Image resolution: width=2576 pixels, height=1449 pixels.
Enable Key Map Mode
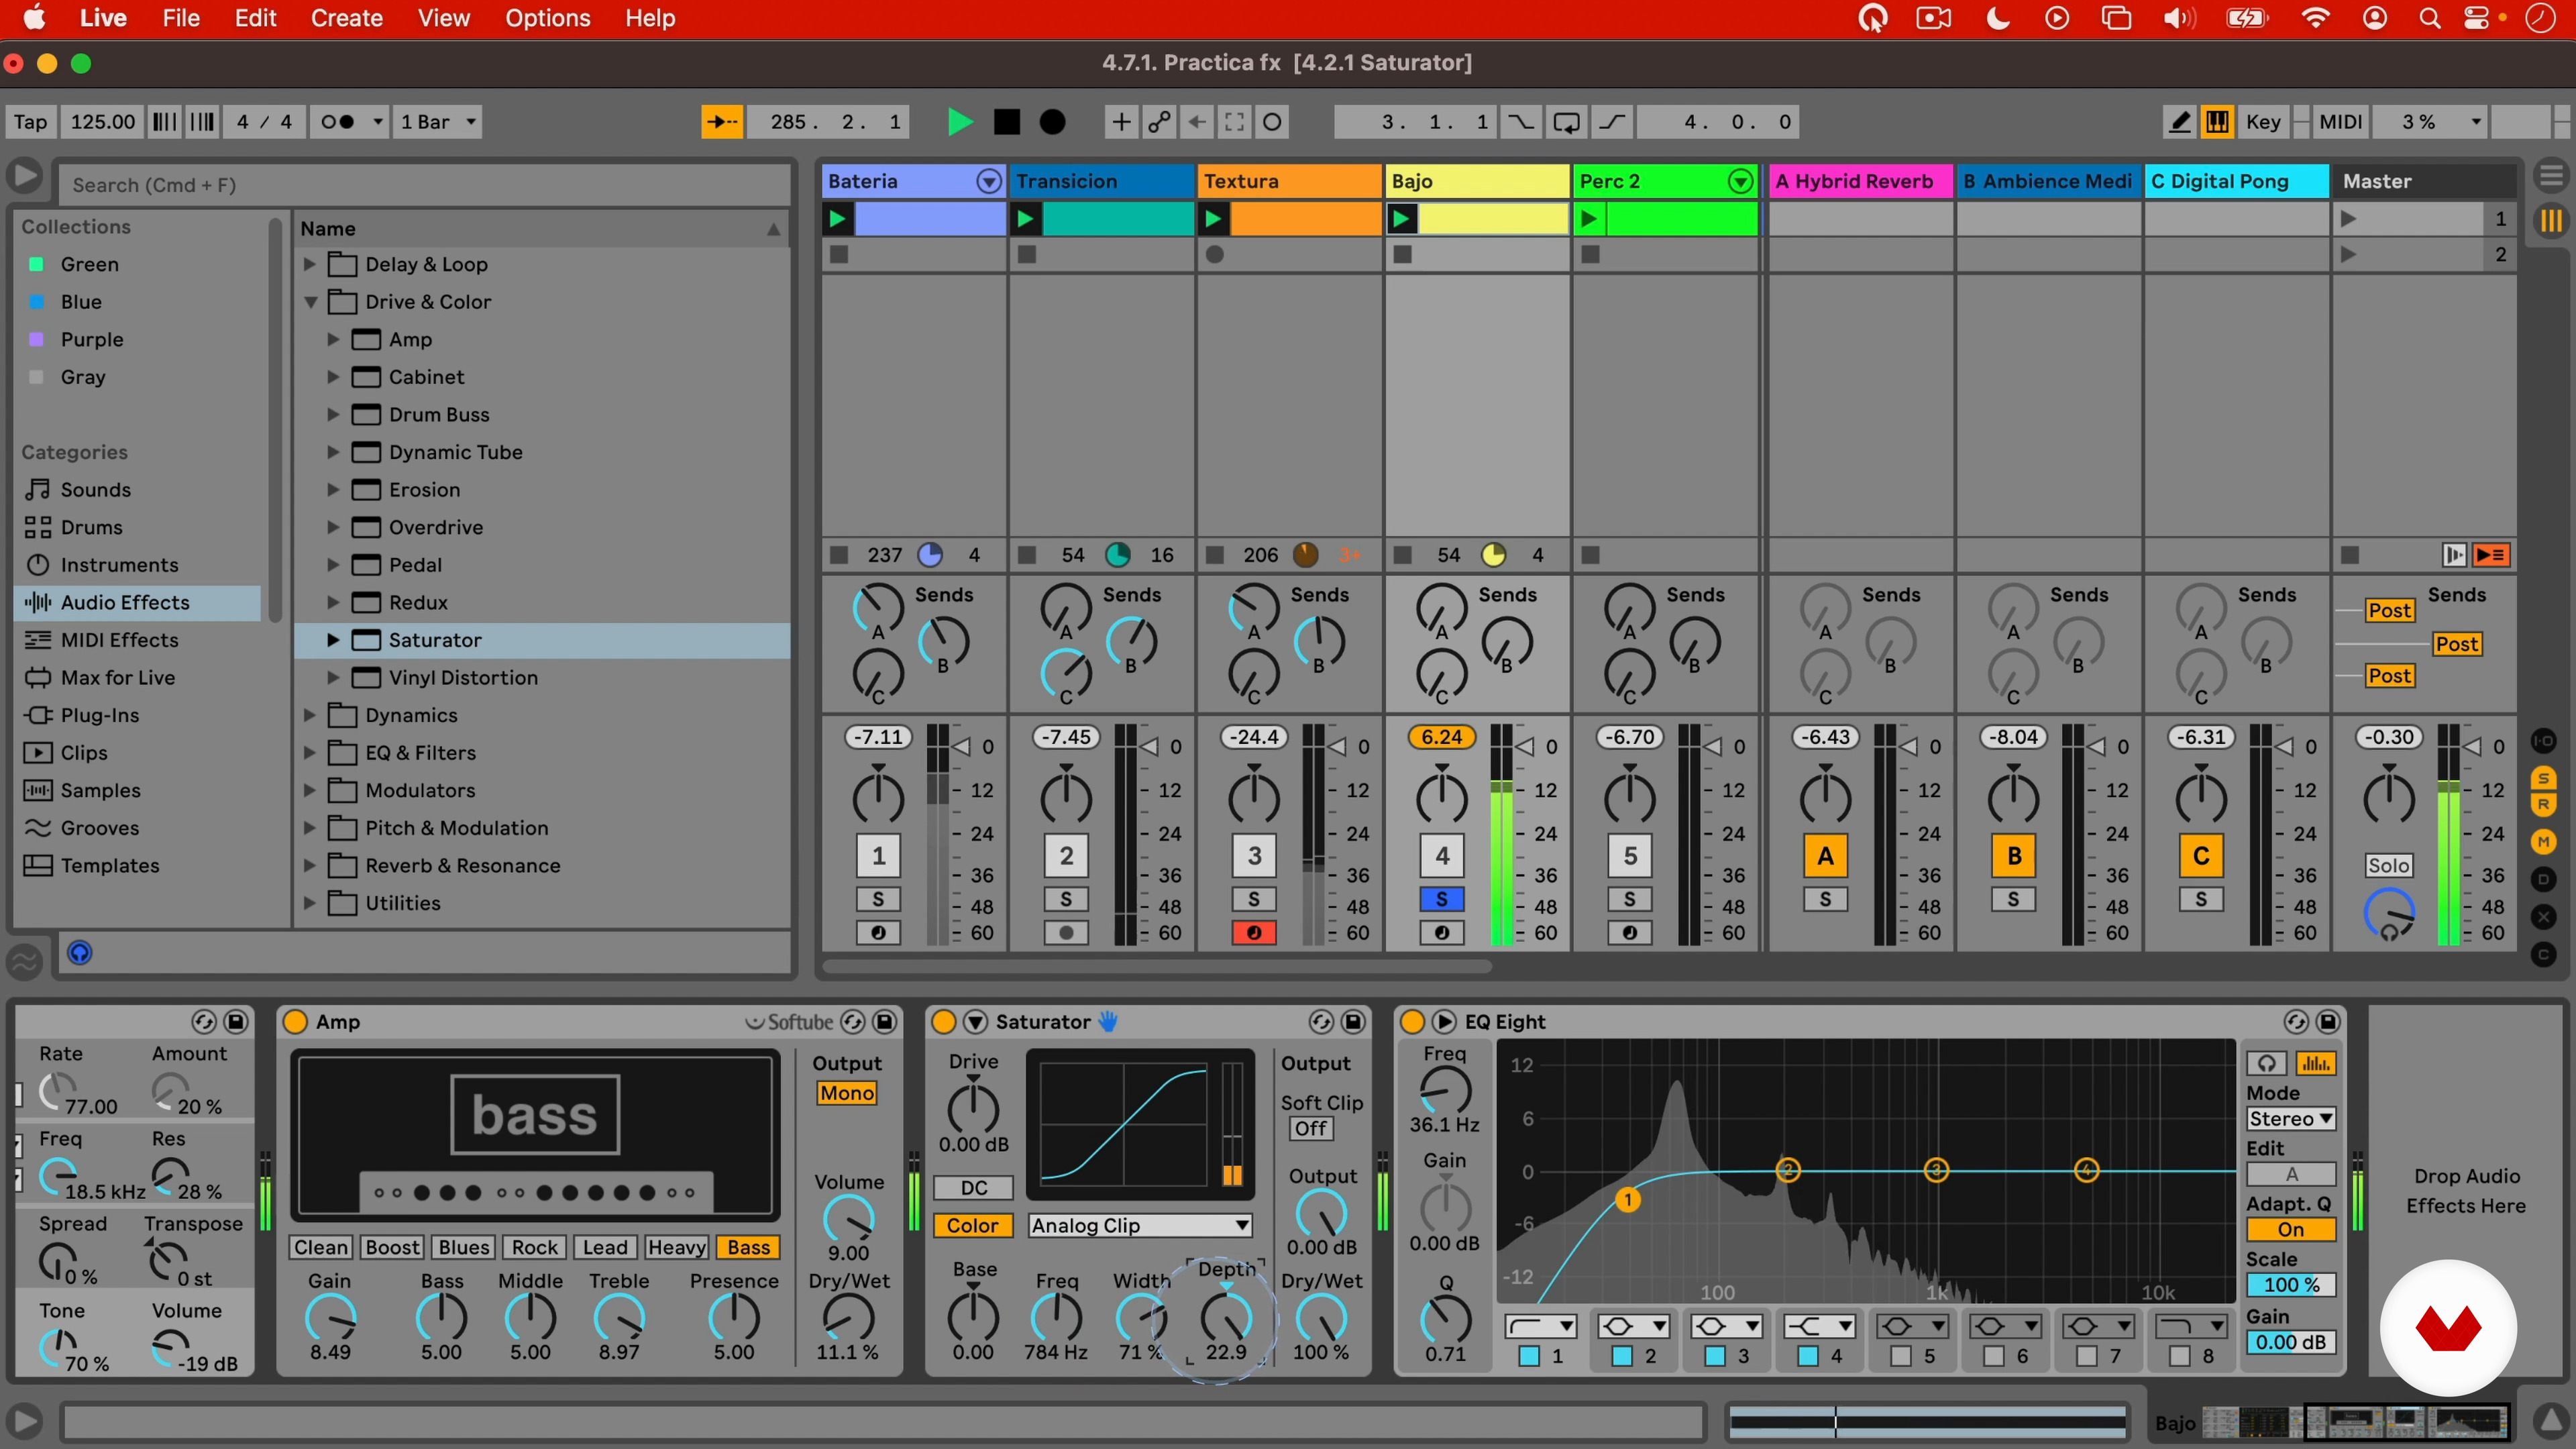click(x=2263, y=122)
